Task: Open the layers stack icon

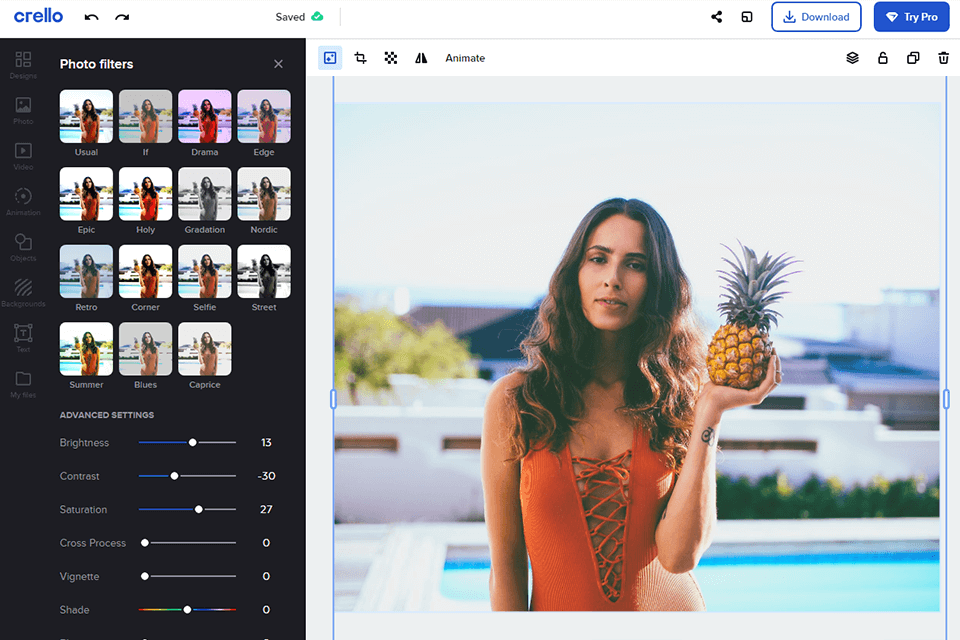Action: point(852,58)
